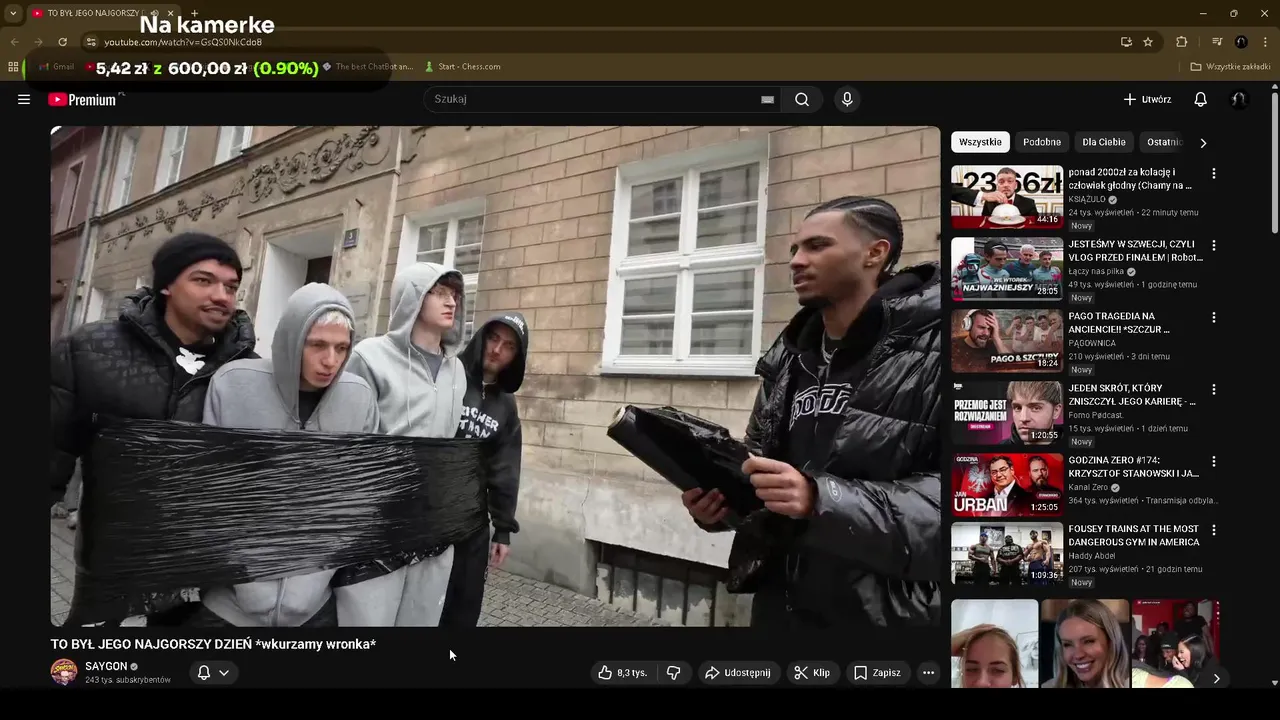Open the Wszystkie zakładki bookmarks folder
This screenshot has width=1280, height=720.
pos(1230,67)
